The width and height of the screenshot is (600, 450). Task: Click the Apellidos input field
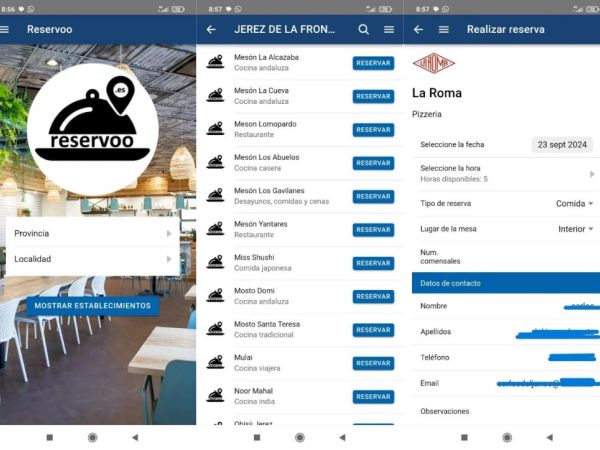pyautogui.click(x=506, y=332)
